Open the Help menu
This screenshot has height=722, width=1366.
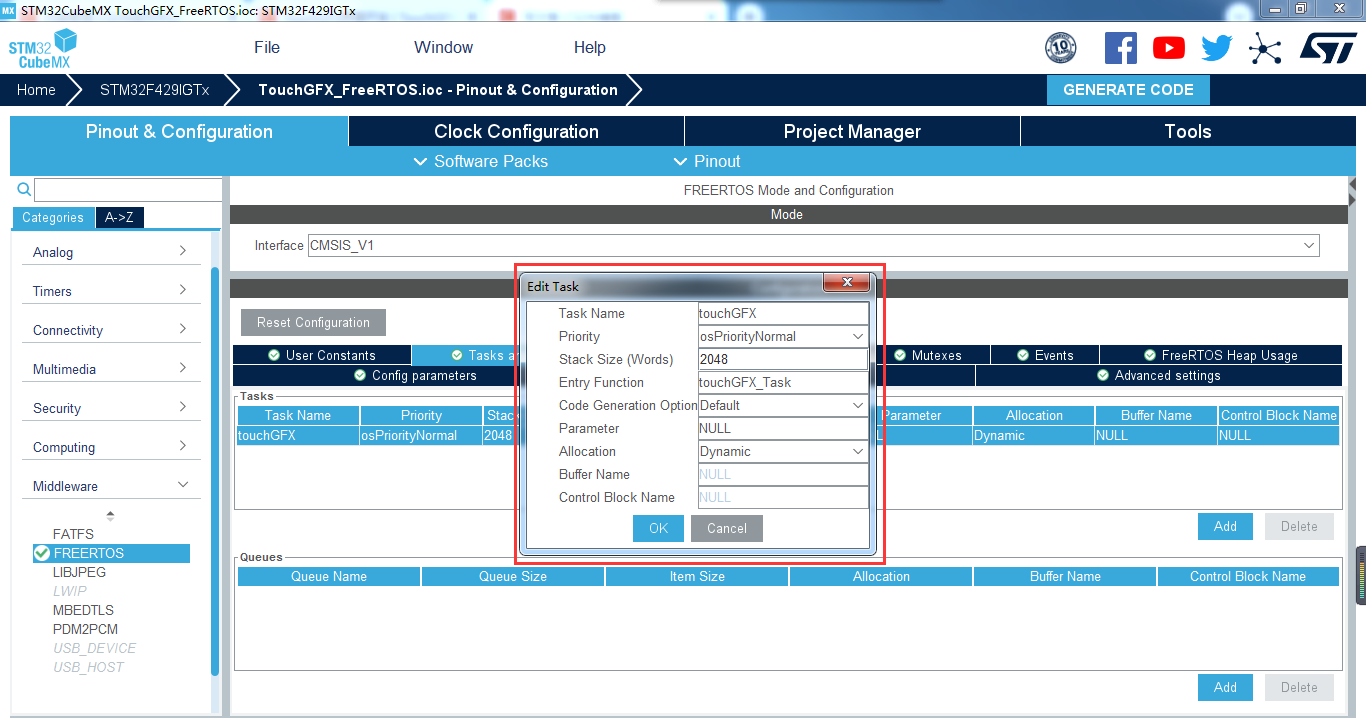[590, 47]
